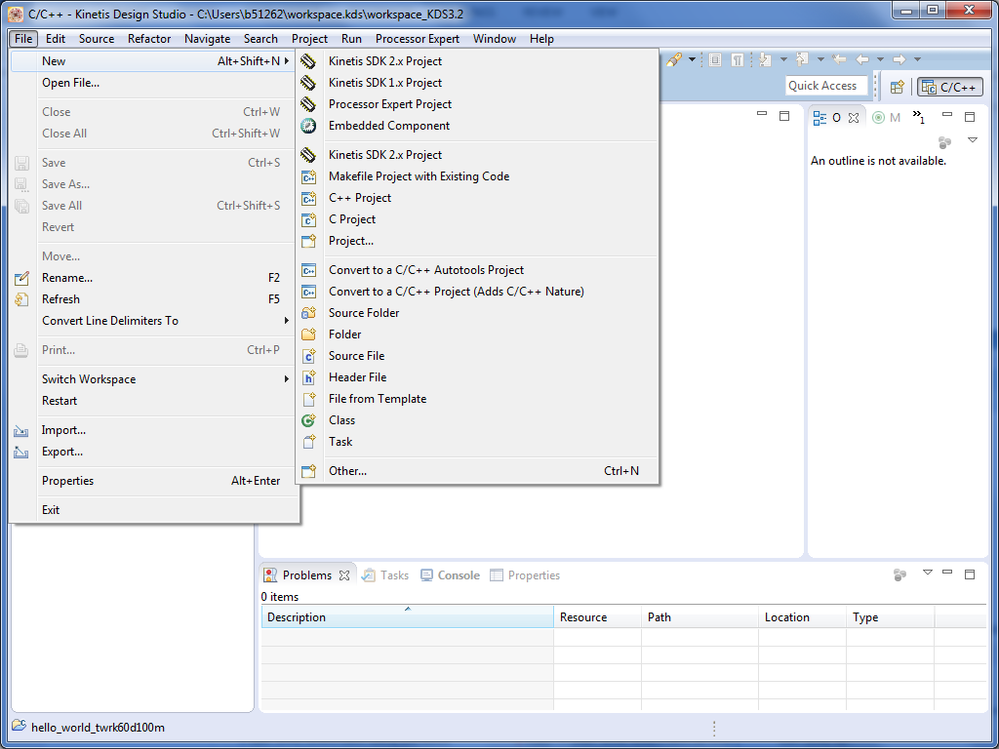Click the File from Template icon
This screenshot has width=999, height=749.
308,399
